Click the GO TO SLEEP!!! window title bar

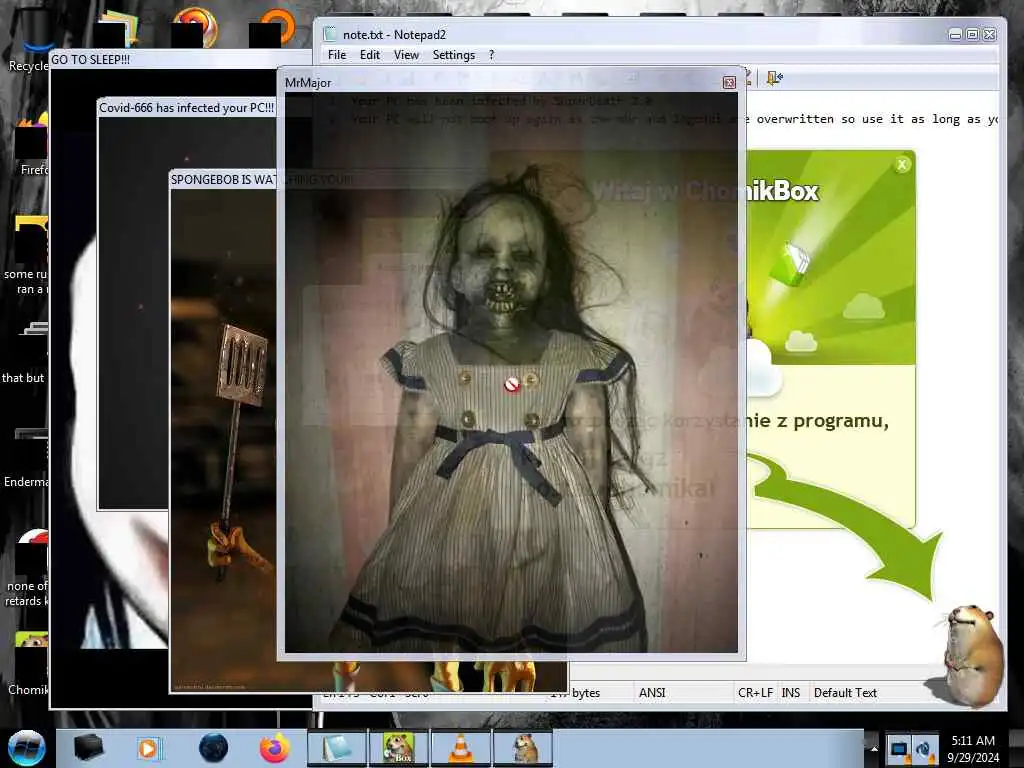pyautogui.click(x=180, y=59)
